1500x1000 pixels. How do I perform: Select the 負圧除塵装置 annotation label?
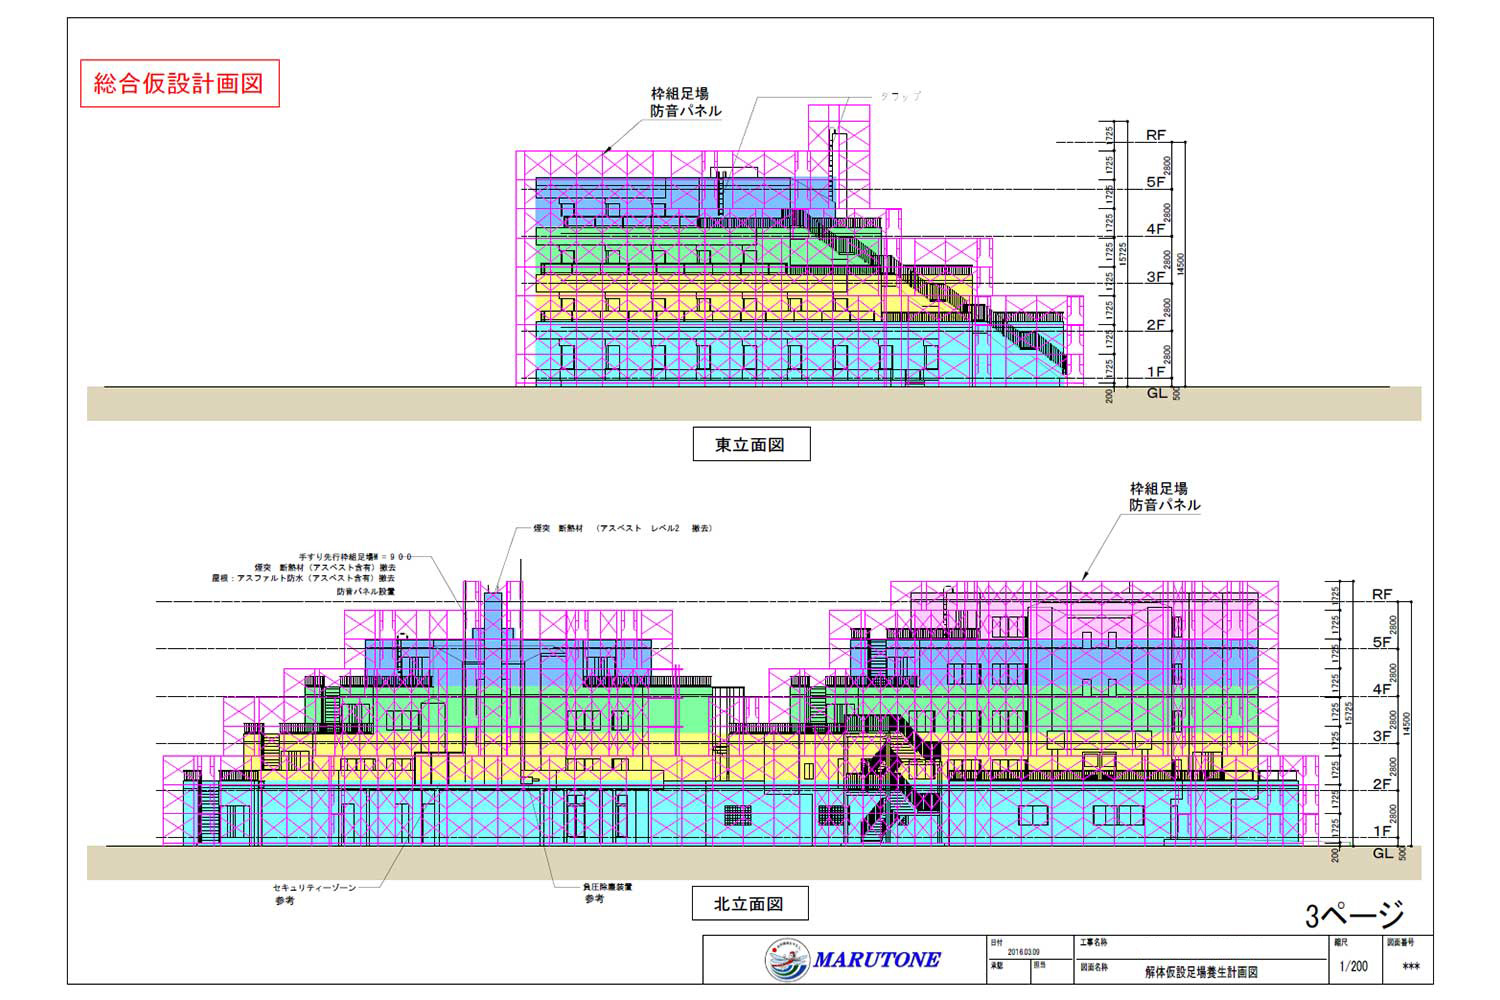point(608,887)
